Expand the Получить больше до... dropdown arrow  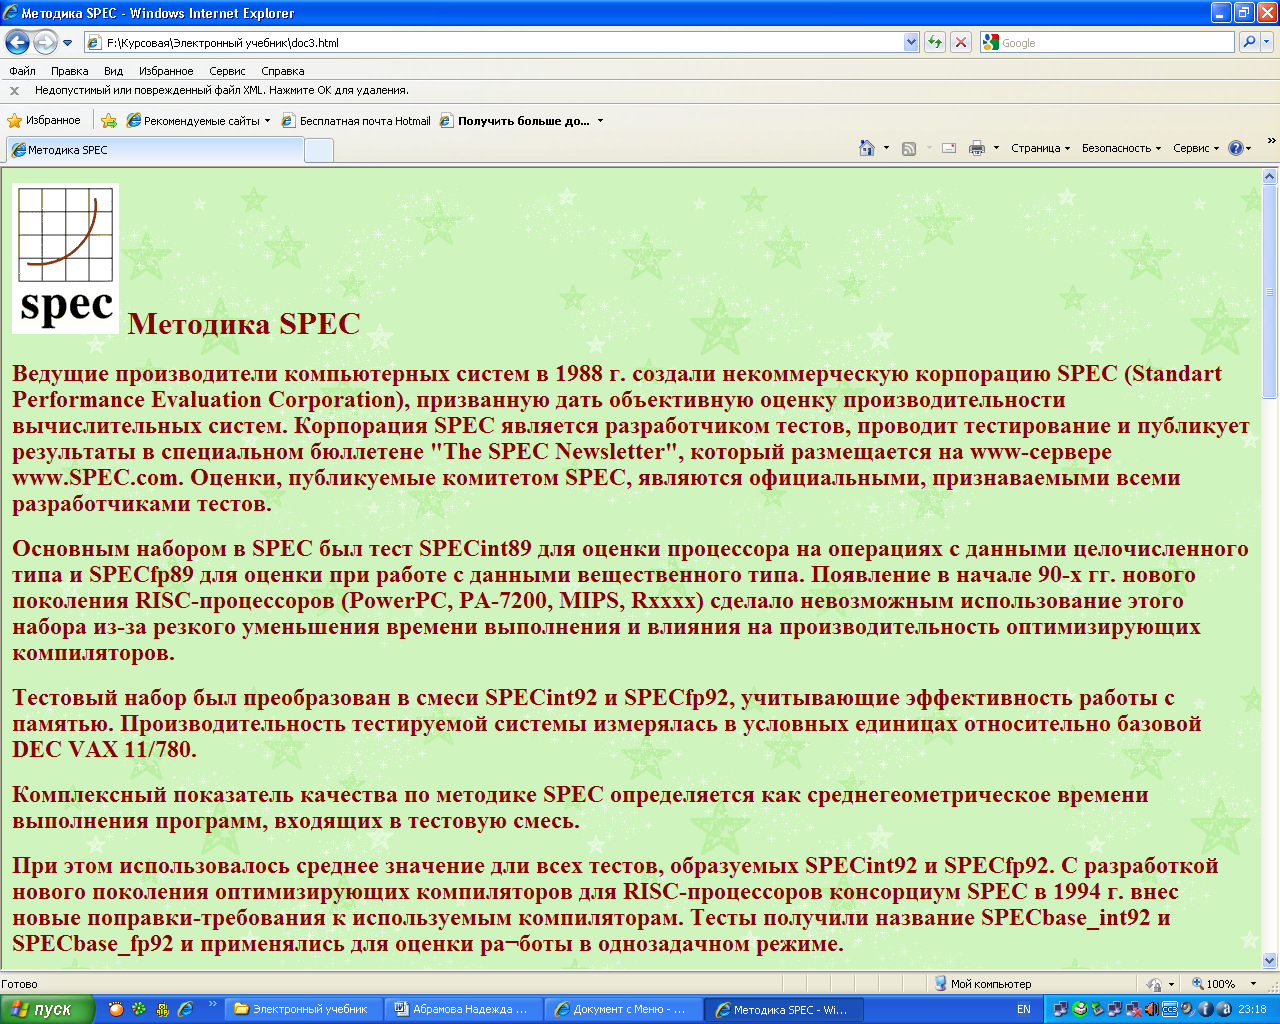(600, 121)
